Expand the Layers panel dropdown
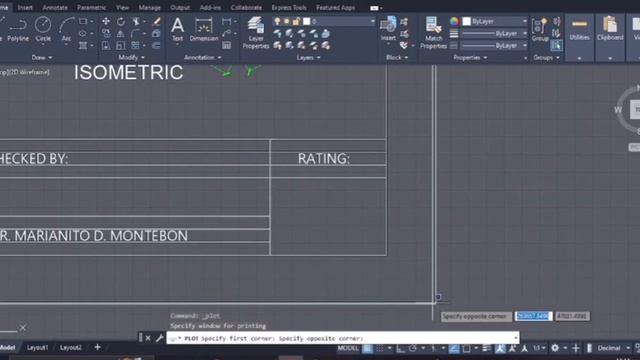The image size is (640, 360). click(308, 58)
